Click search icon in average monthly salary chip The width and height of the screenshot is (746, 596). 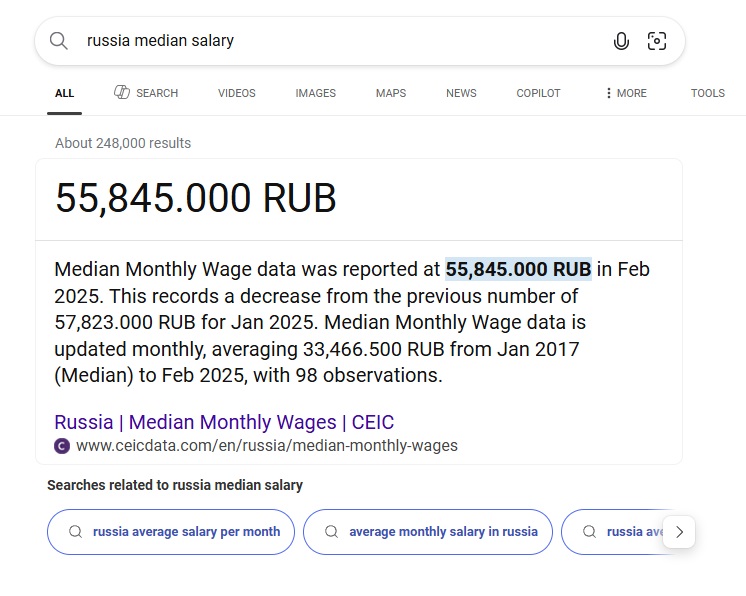(332, 531)
